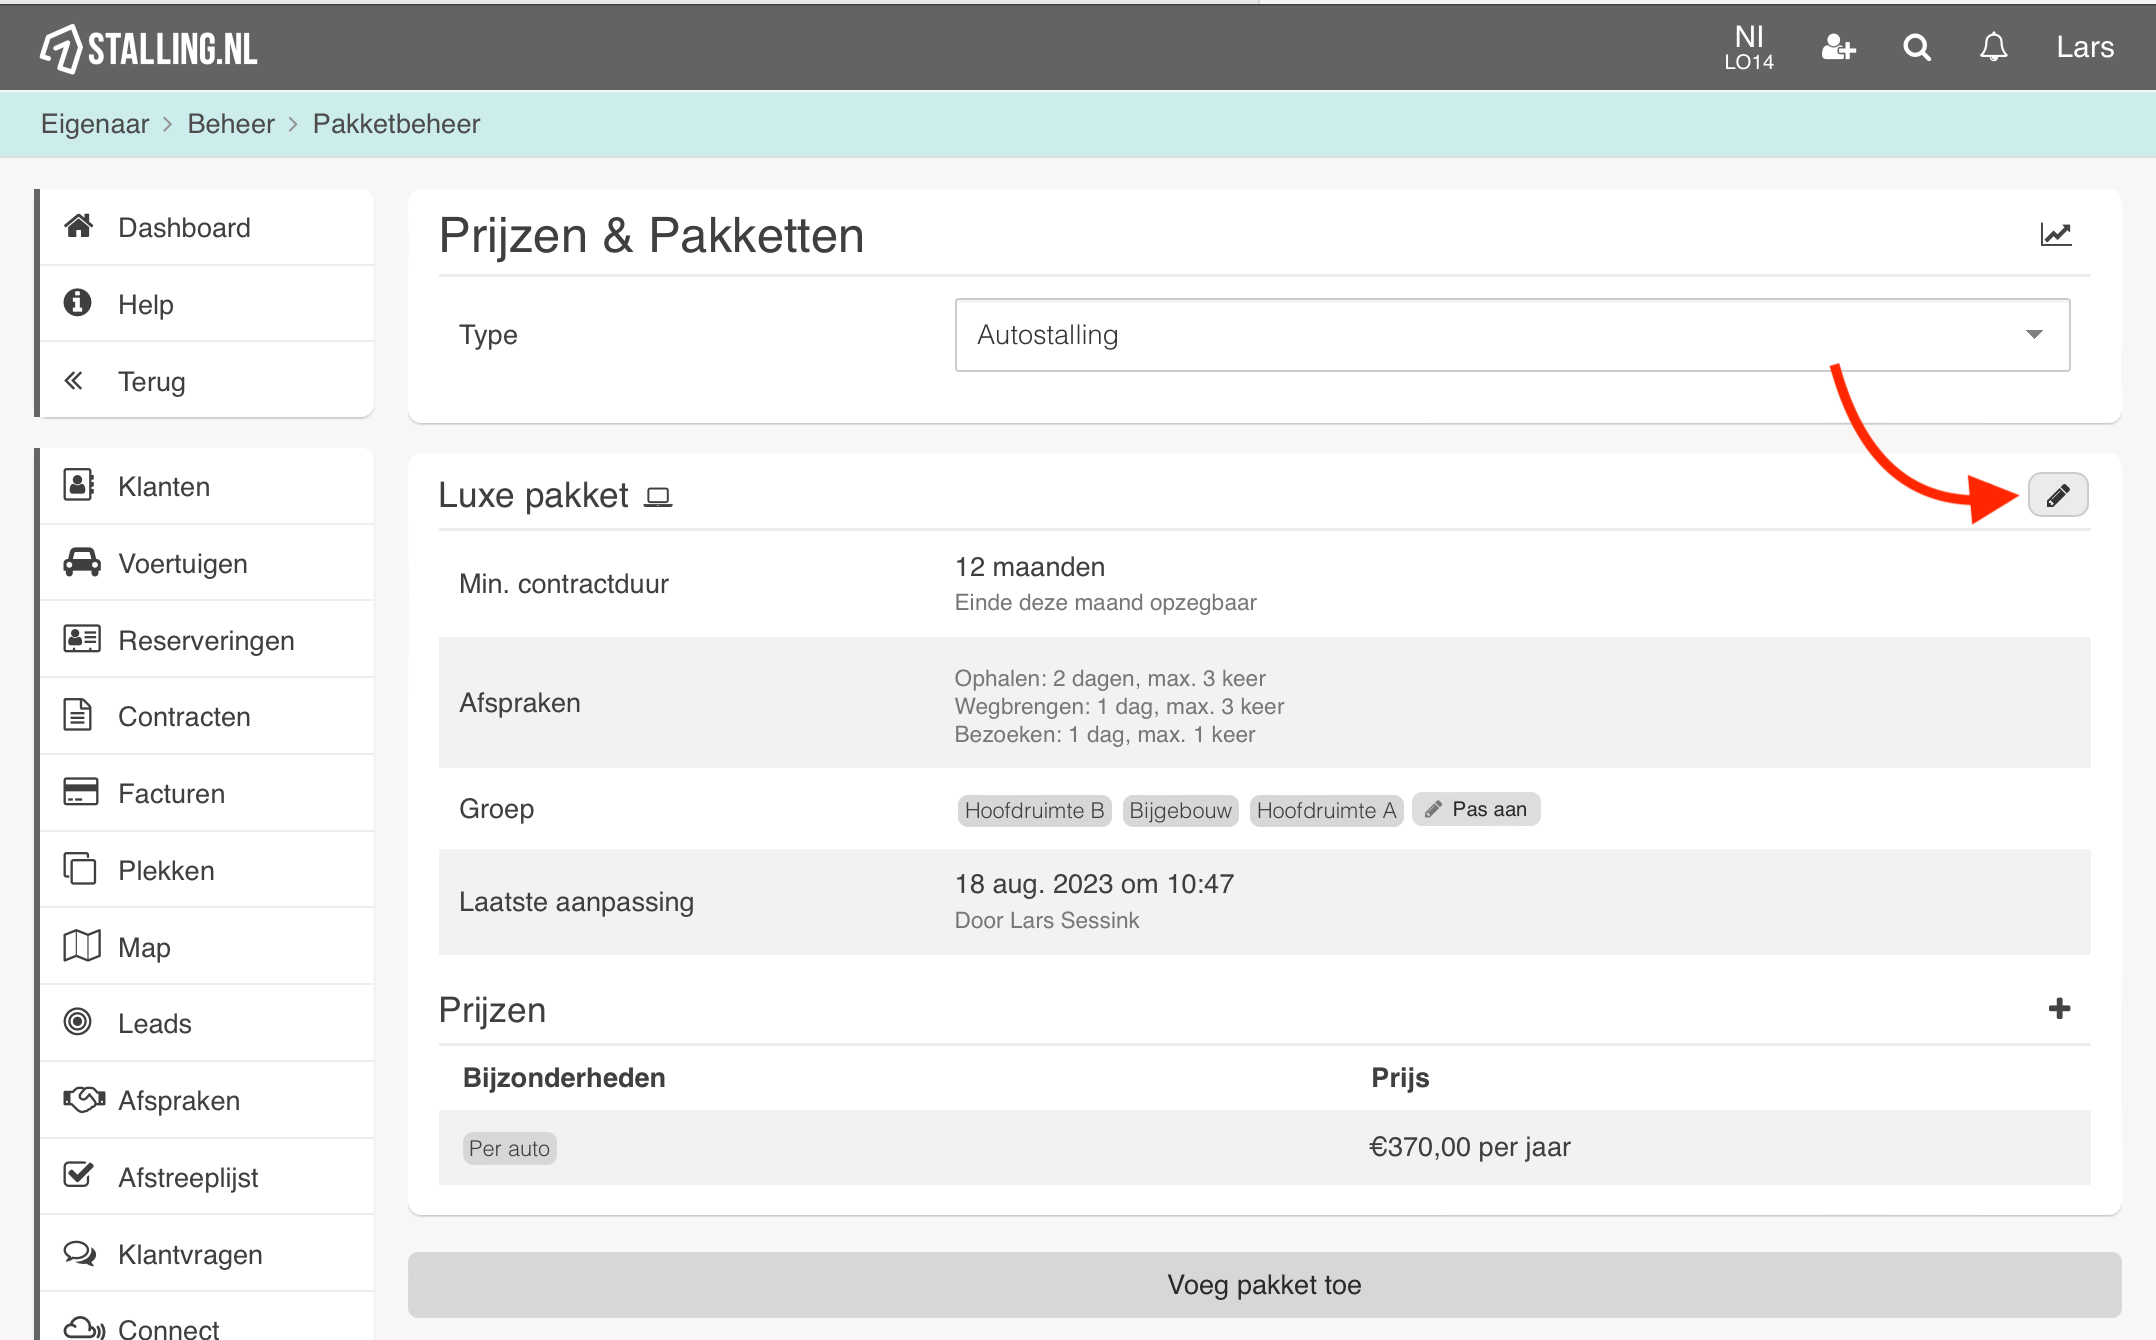The height and width of the screenshot is (1340, 2156).
Task: Go to Facturen in the sidebar
Action: [x=171, y=793]
